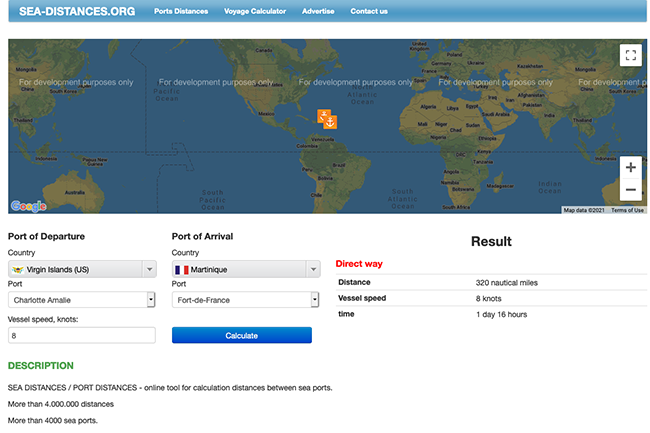The width and height of the screenshot is (650, 433).
Task: Expand the Charlotte Amalie port dropdown
Action: tap(150, 299)
